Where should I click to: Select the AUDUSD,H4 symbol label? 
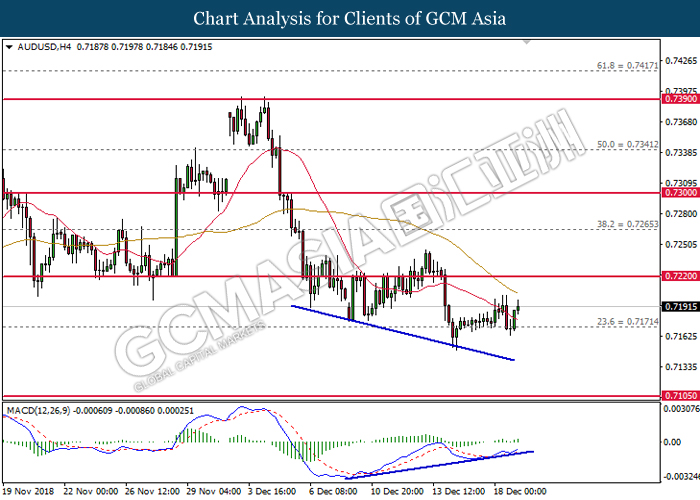coord(44,47)
